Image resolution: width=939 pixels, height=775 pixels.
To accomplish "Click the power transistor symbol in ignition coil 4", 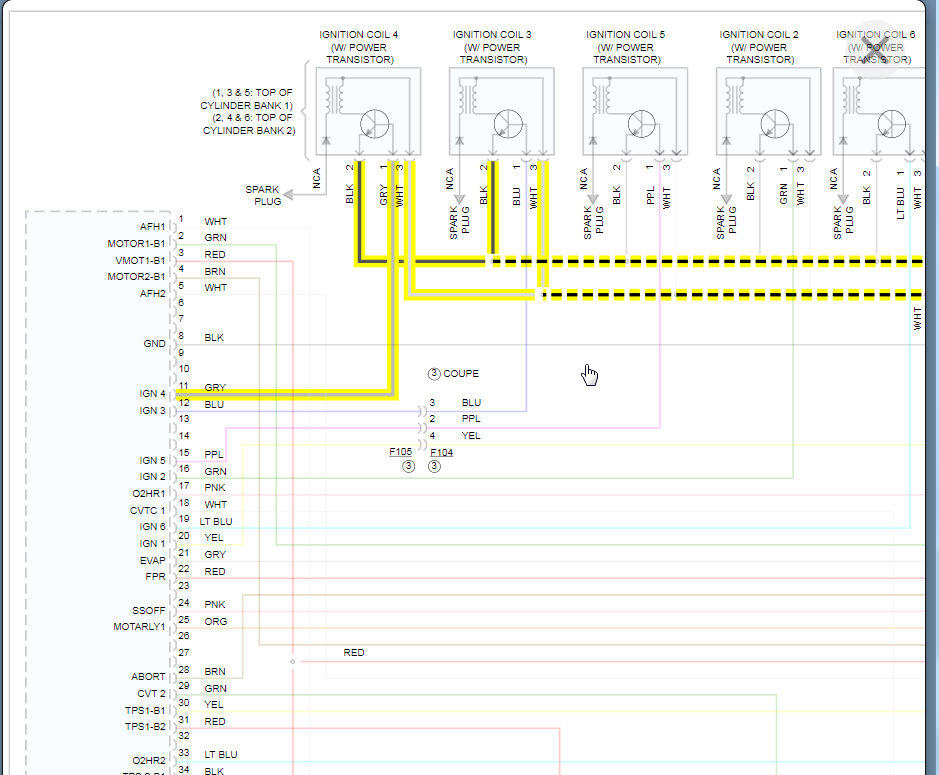I will pos(375,125).
